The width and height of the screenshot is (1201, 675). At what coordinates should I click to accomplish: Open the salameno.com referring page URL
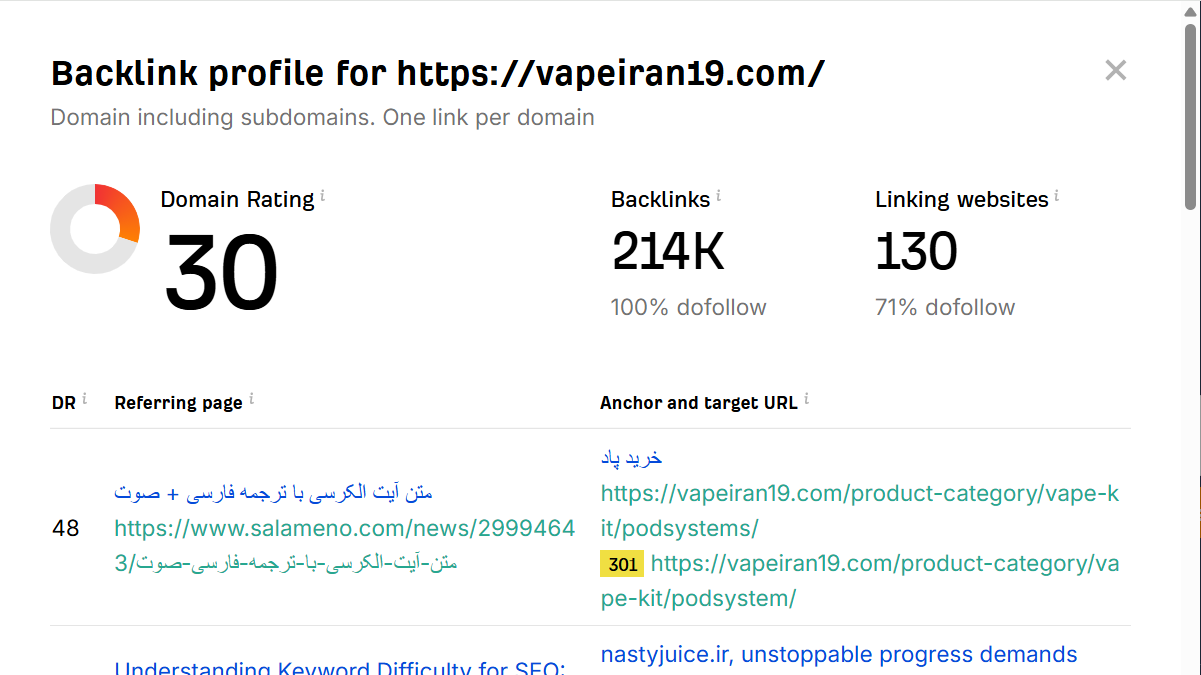344,528
